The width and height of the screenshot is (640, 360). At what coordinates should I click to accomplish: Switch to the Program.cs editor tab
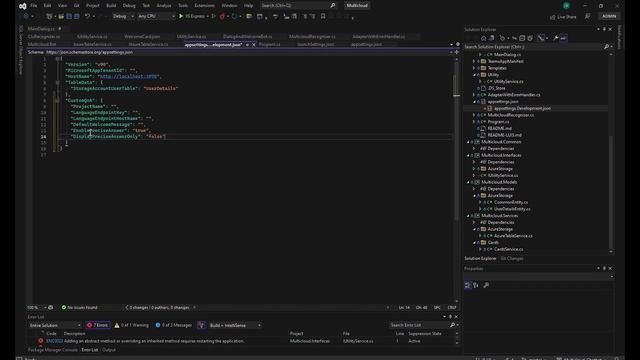tap(270, 44)
